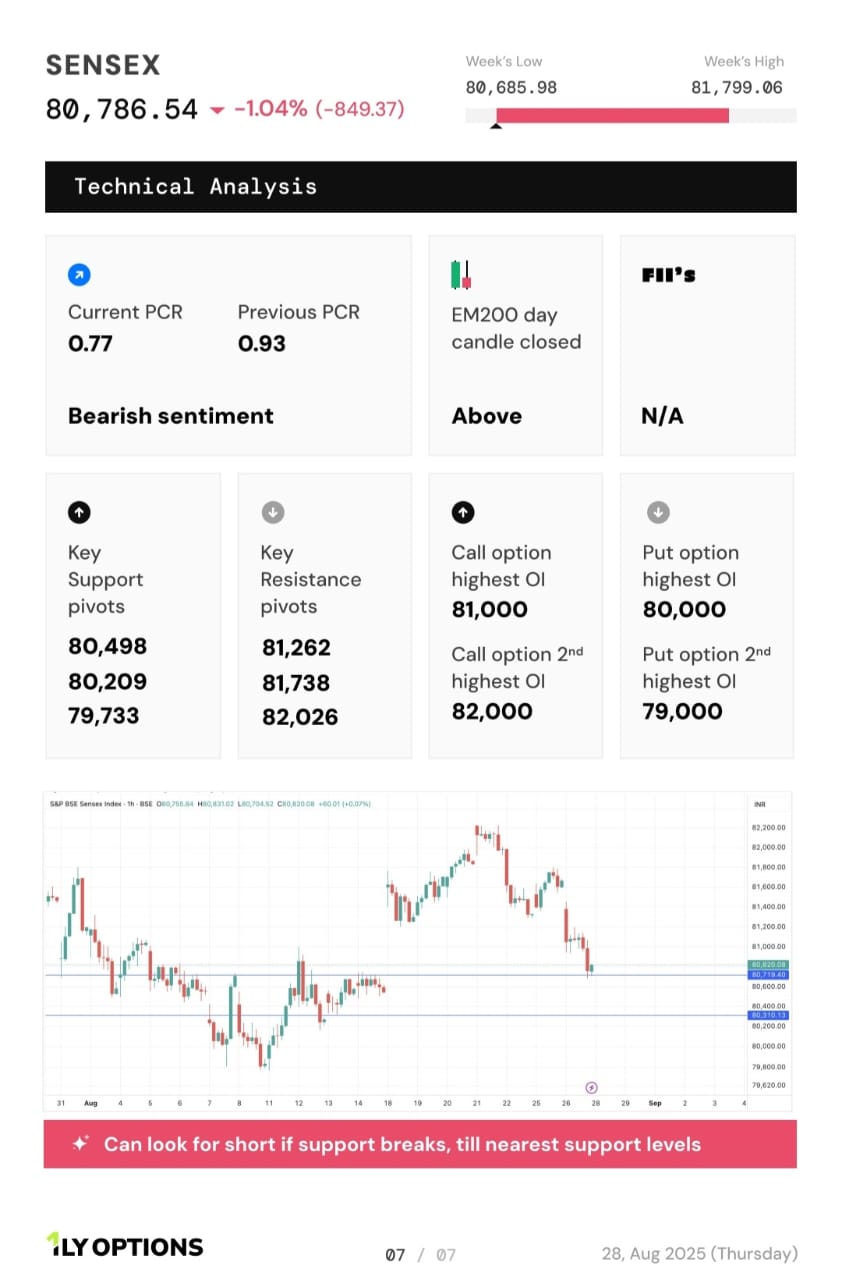Click the up-arrow icon above Call option highest OI

(x=462, y=512)
